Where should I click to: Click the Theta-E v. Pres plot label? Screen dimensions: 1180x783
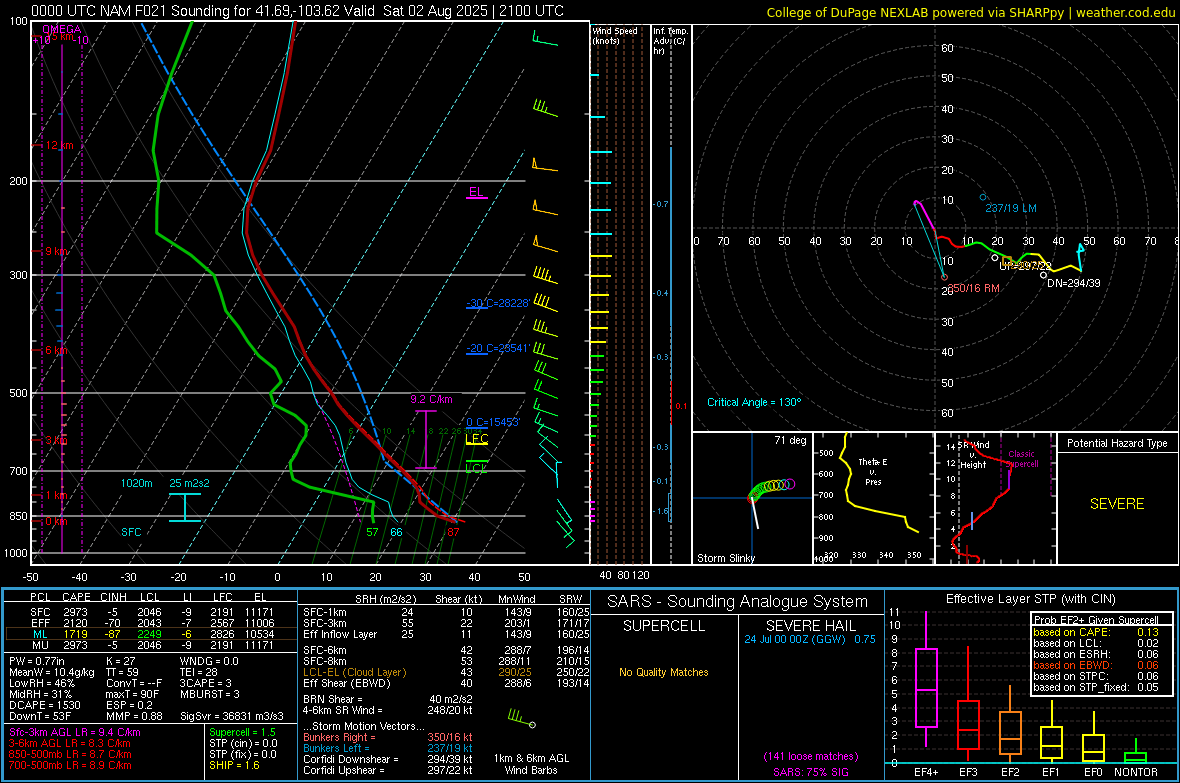[873, 471]
